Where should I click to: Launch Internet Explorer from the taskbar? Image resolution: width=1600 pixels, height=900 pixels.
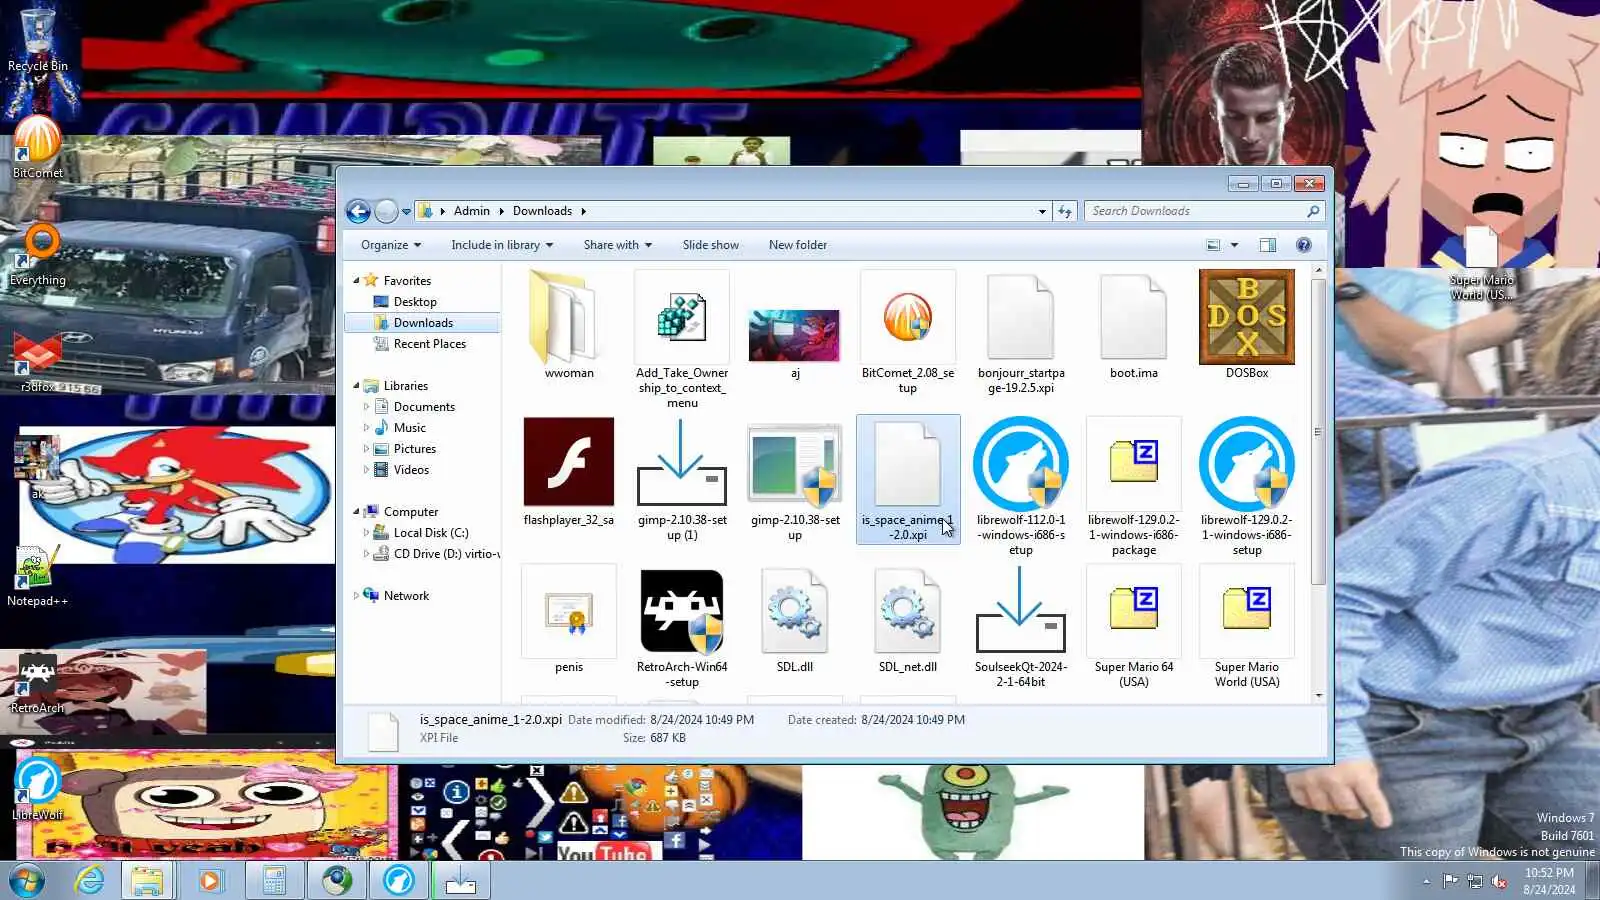(x=89, y=881)
